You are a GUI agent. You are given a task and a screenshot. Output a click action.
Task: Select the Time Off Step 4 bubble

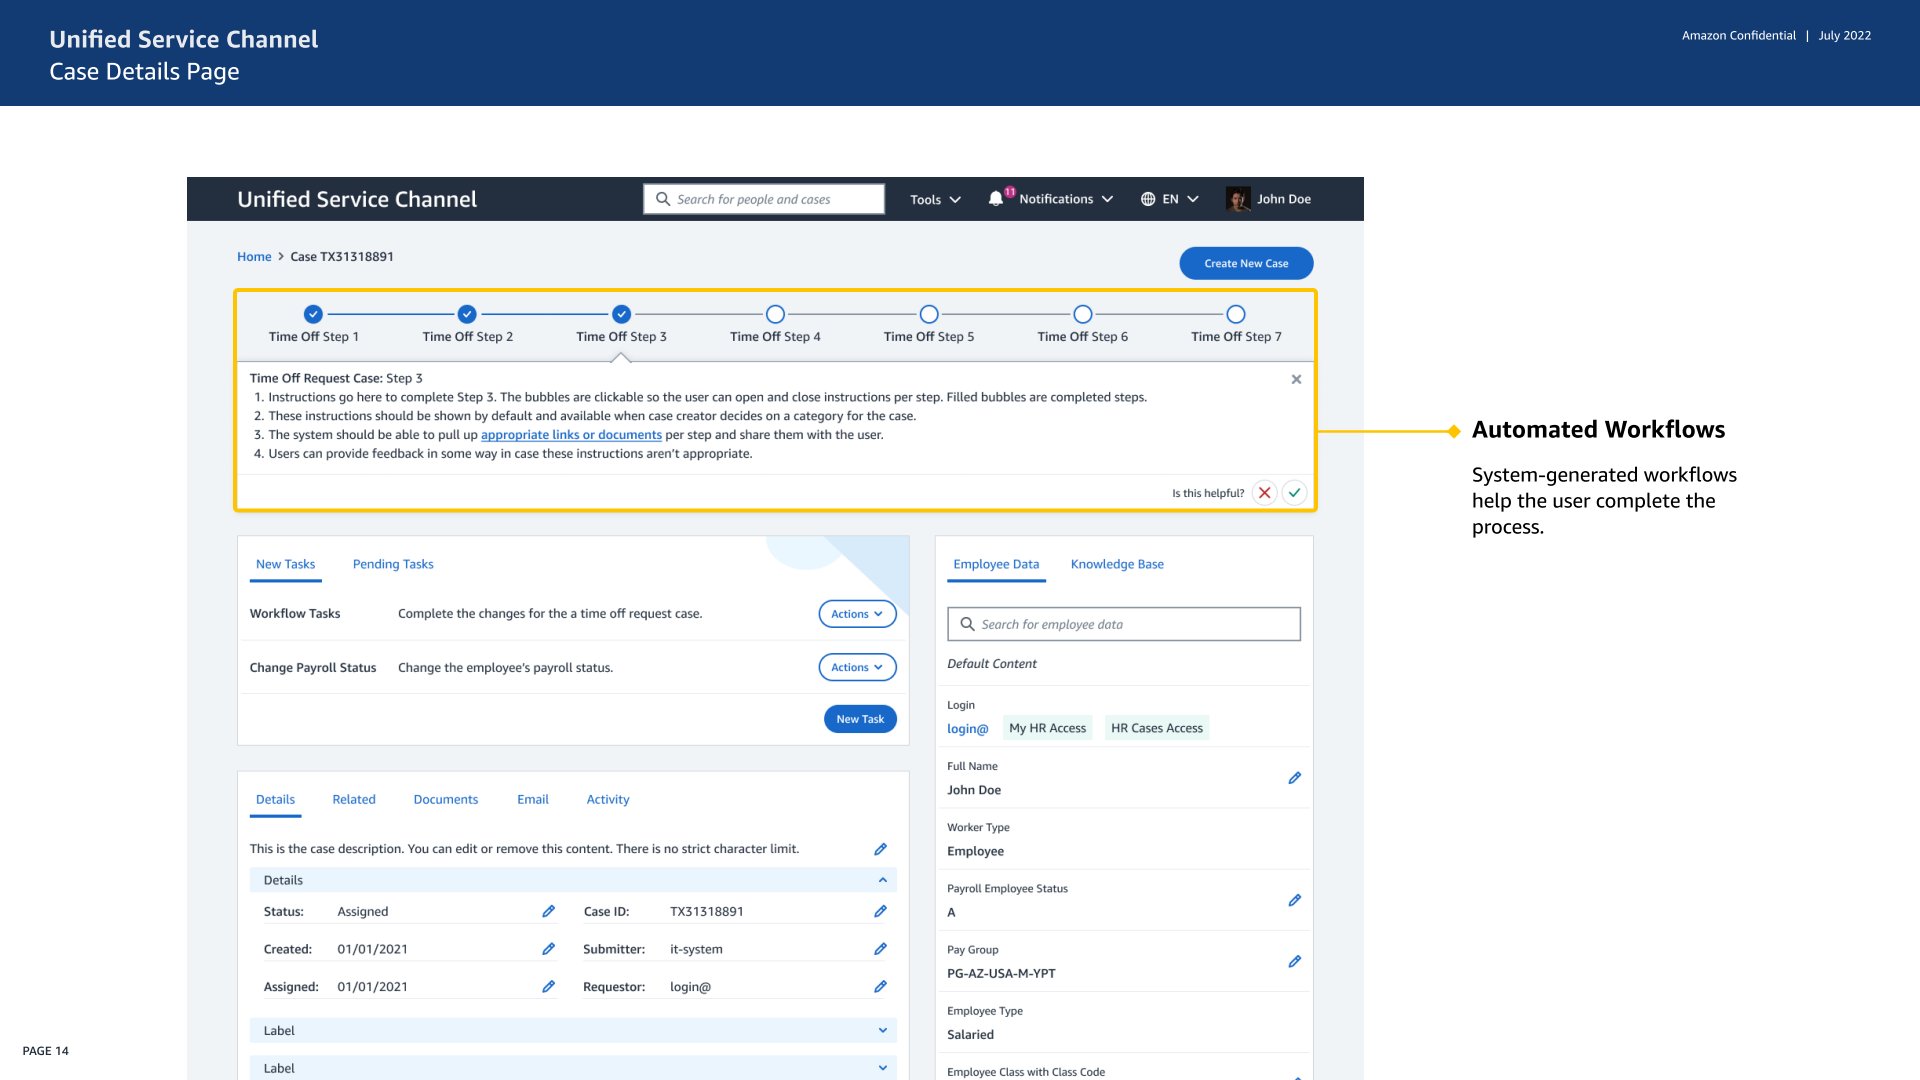pos(775,314)
